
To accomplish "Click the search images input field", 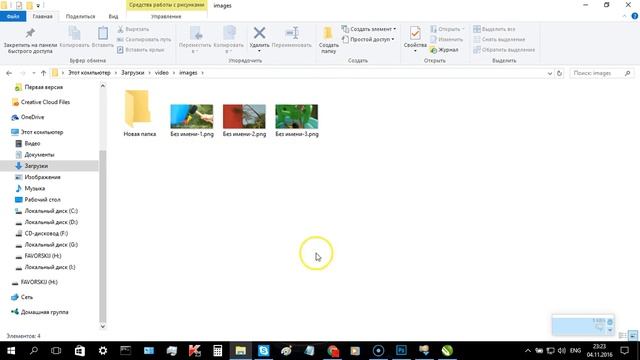I will (x=602, y=73).
